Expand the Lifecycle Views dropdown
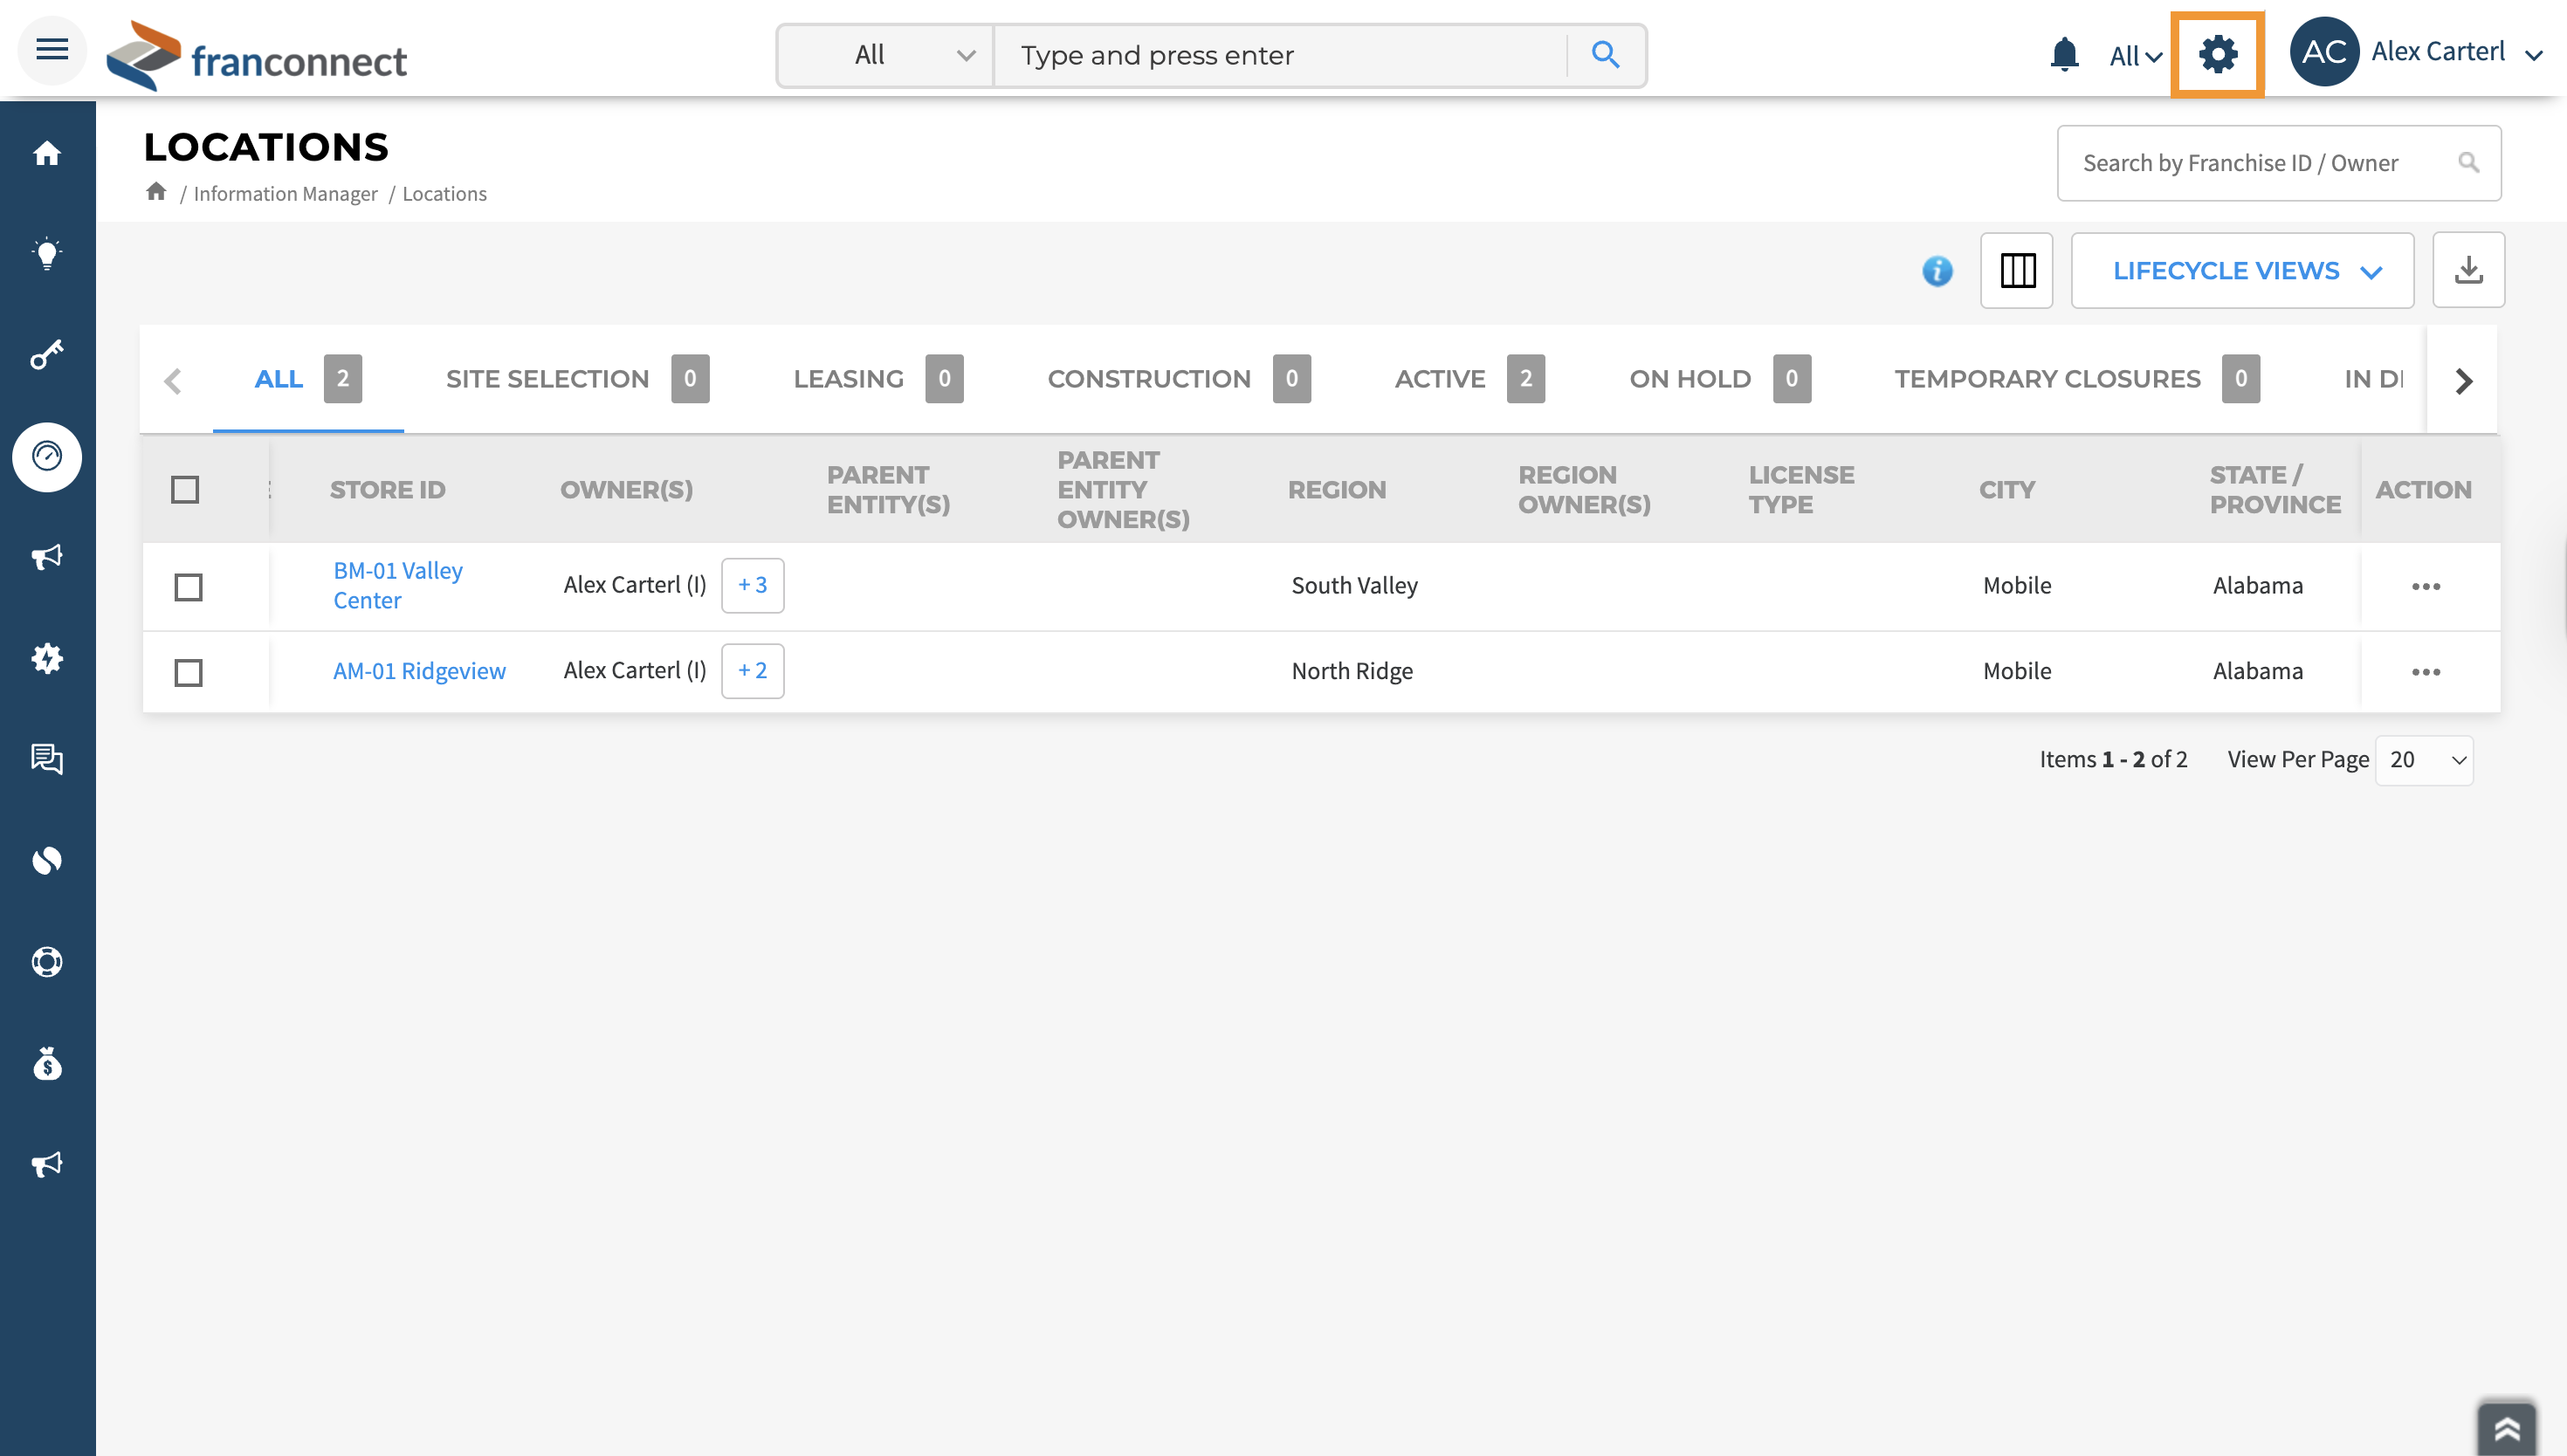Image resolution: width=2567 pixels, height=1456 pixels. coord(2242,270)
